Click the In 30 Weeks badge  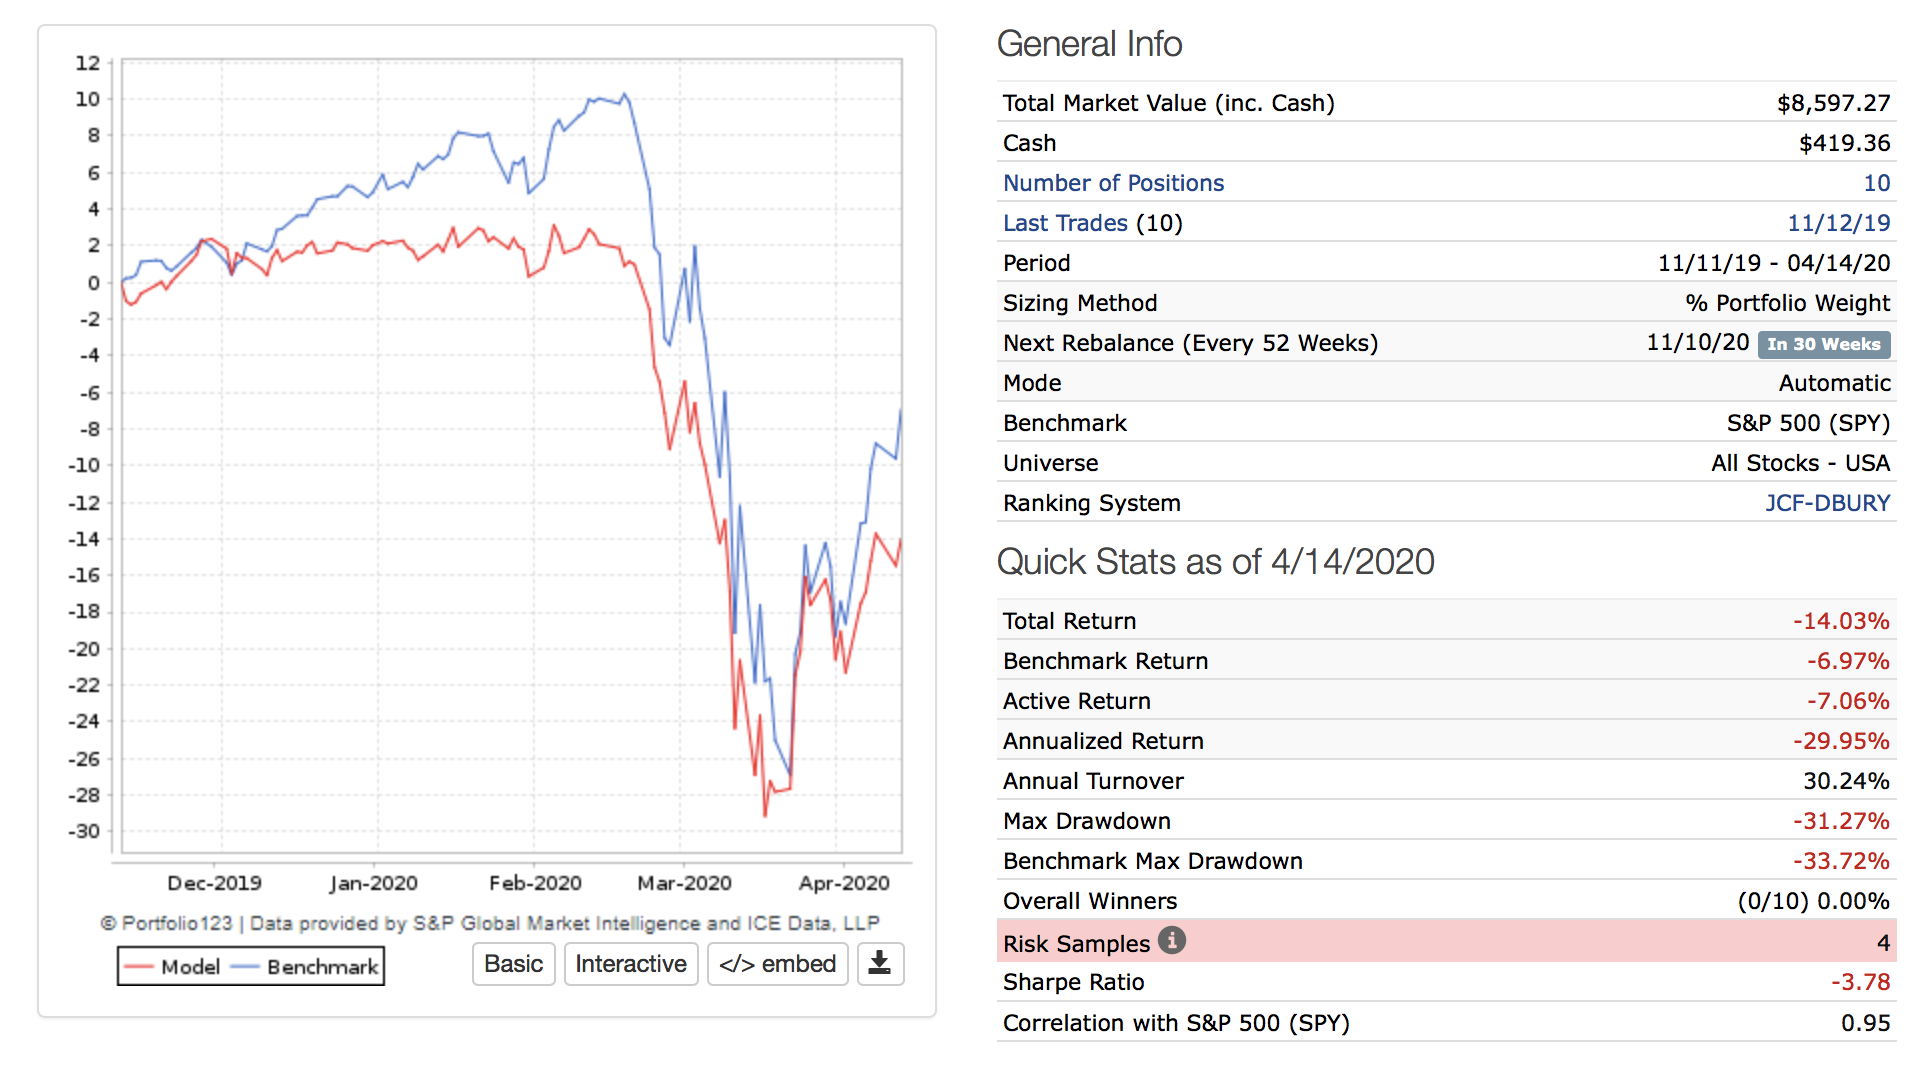[1823, 344]
